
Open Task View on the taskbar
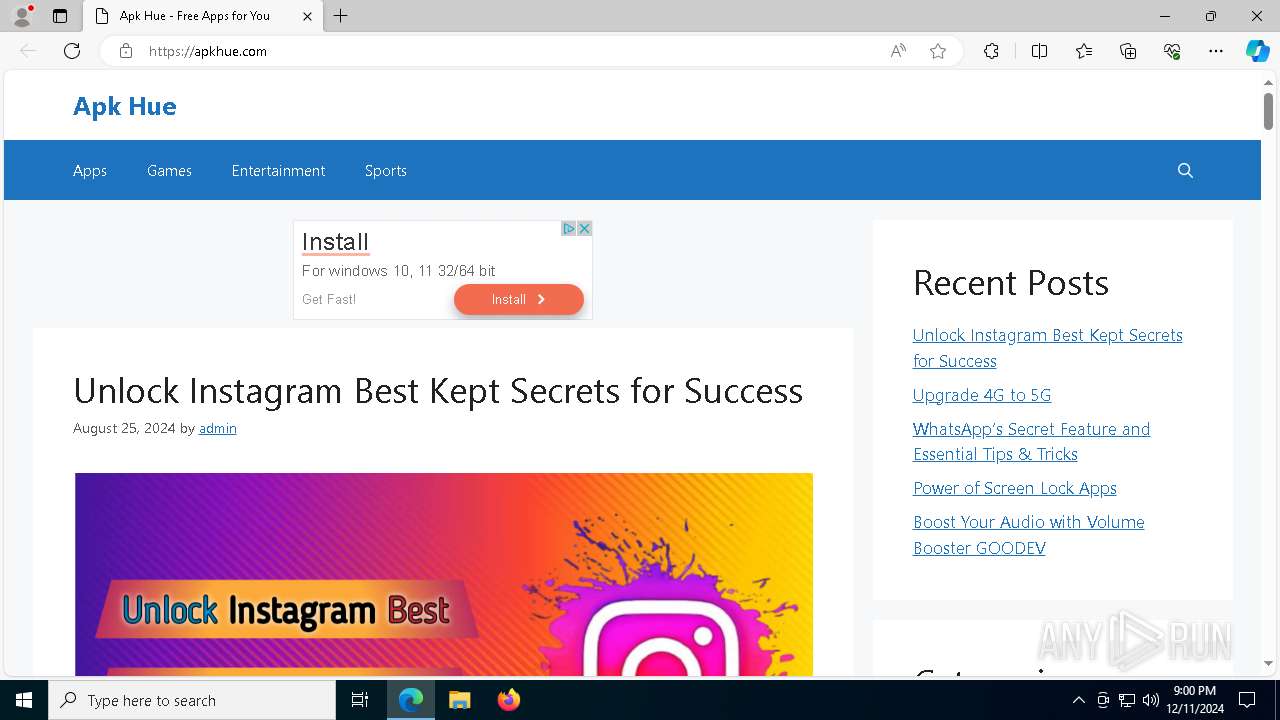coord(360,700)
